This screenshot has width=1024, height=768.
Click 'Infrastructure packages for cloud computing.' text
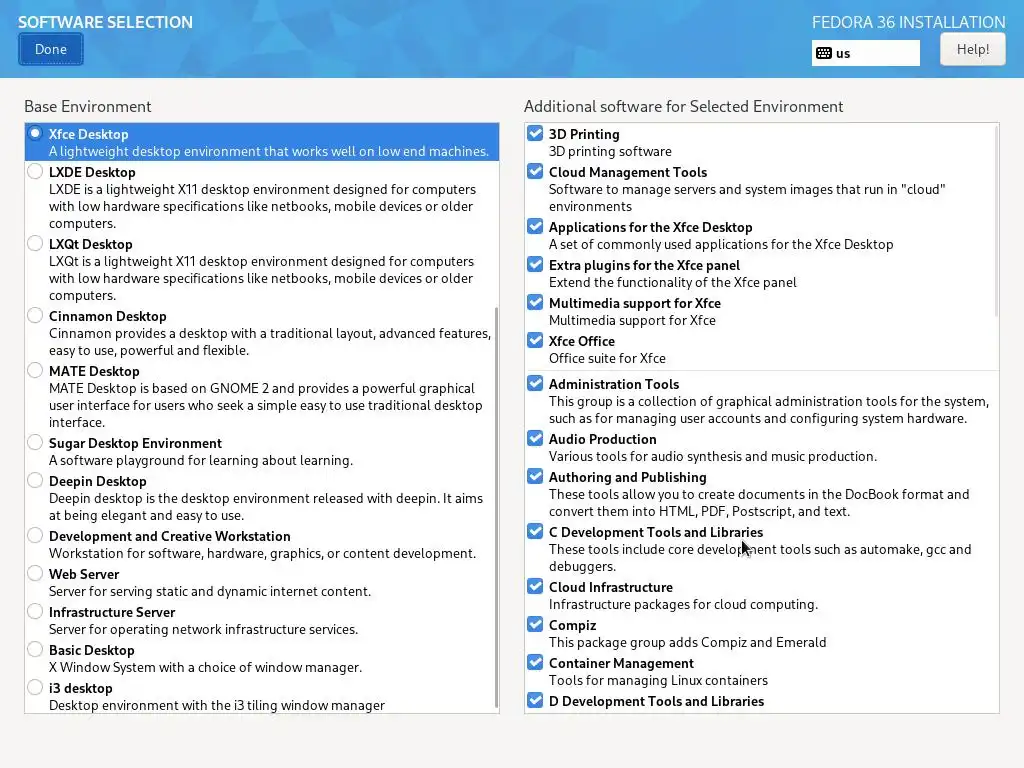pyautogui.click(x=683, y=605)
